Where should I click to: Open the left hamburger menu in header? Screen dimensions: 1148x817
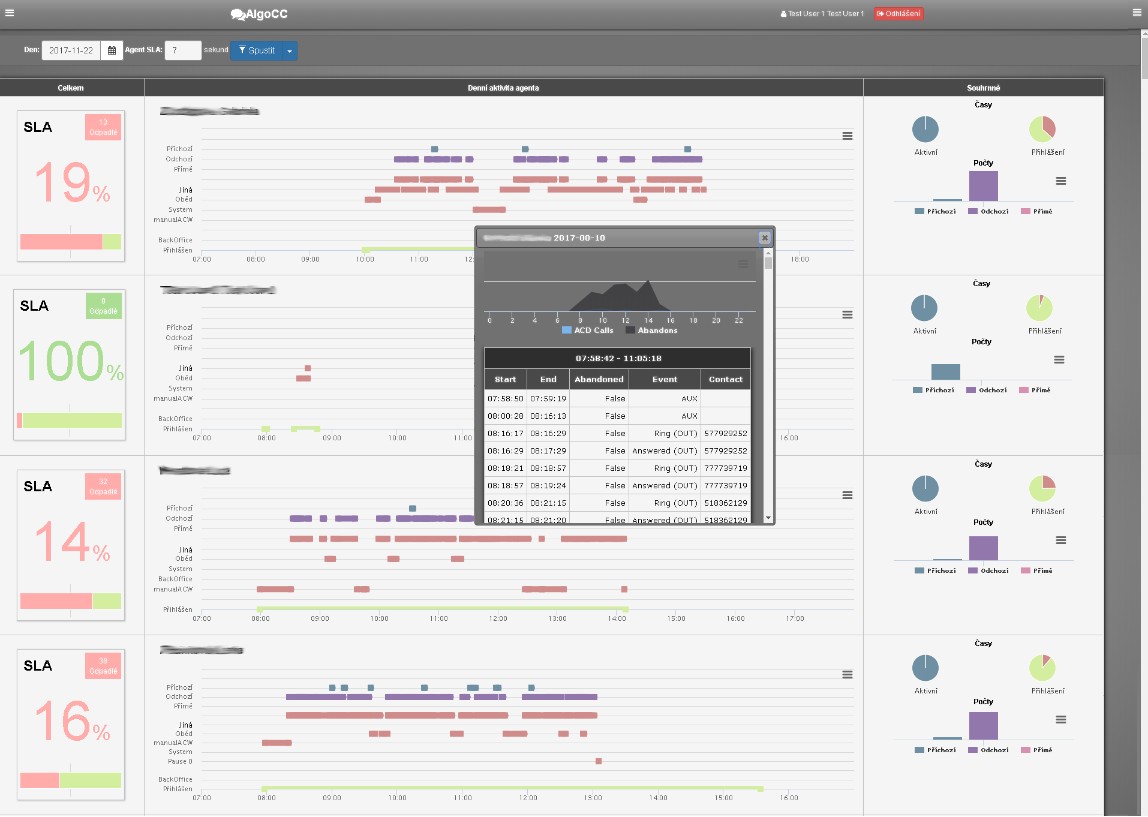click(x=11, y=13)
